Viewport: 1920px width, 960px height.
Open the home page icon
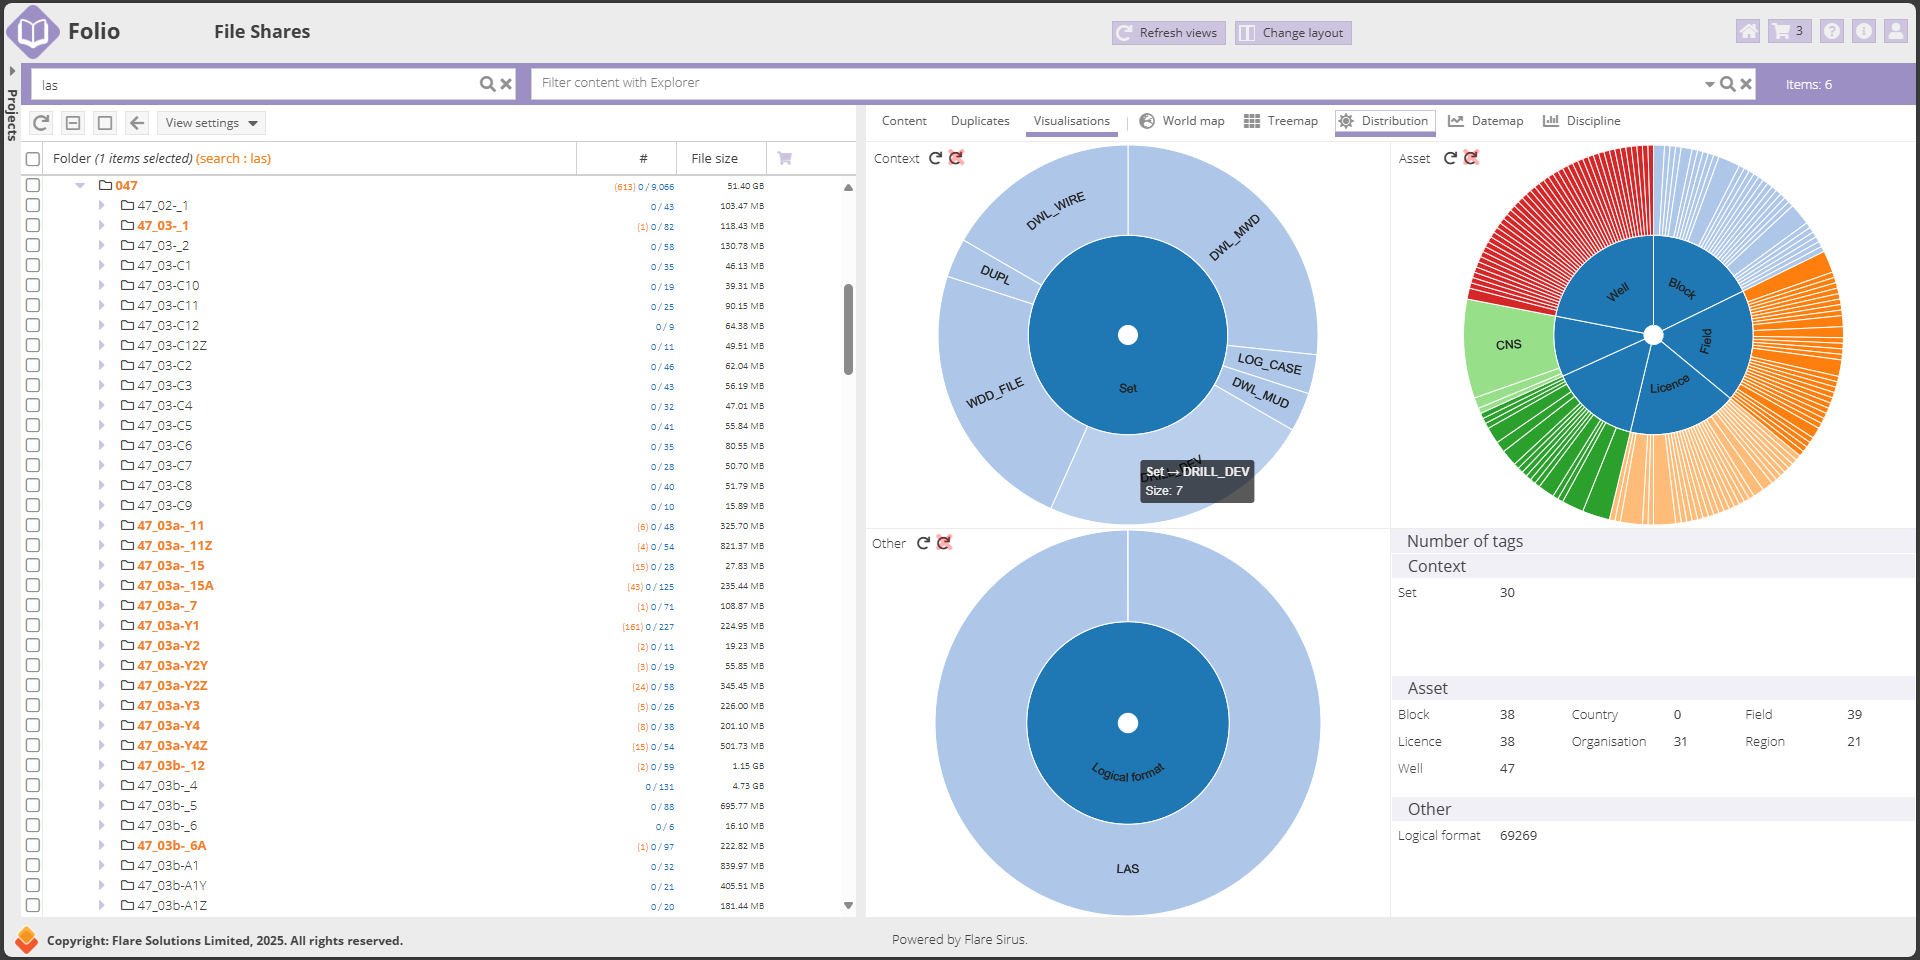1748,32
